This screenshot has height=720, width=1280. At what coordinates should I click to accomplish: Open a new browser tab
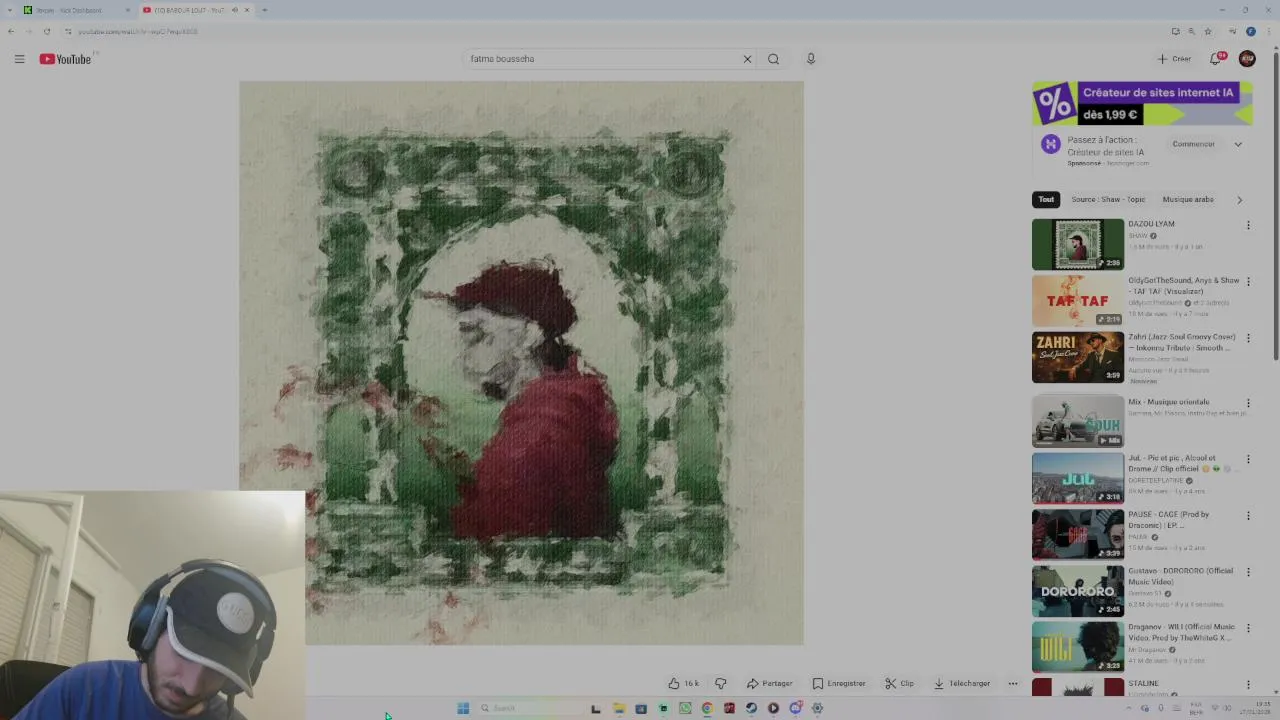point(264,10)
